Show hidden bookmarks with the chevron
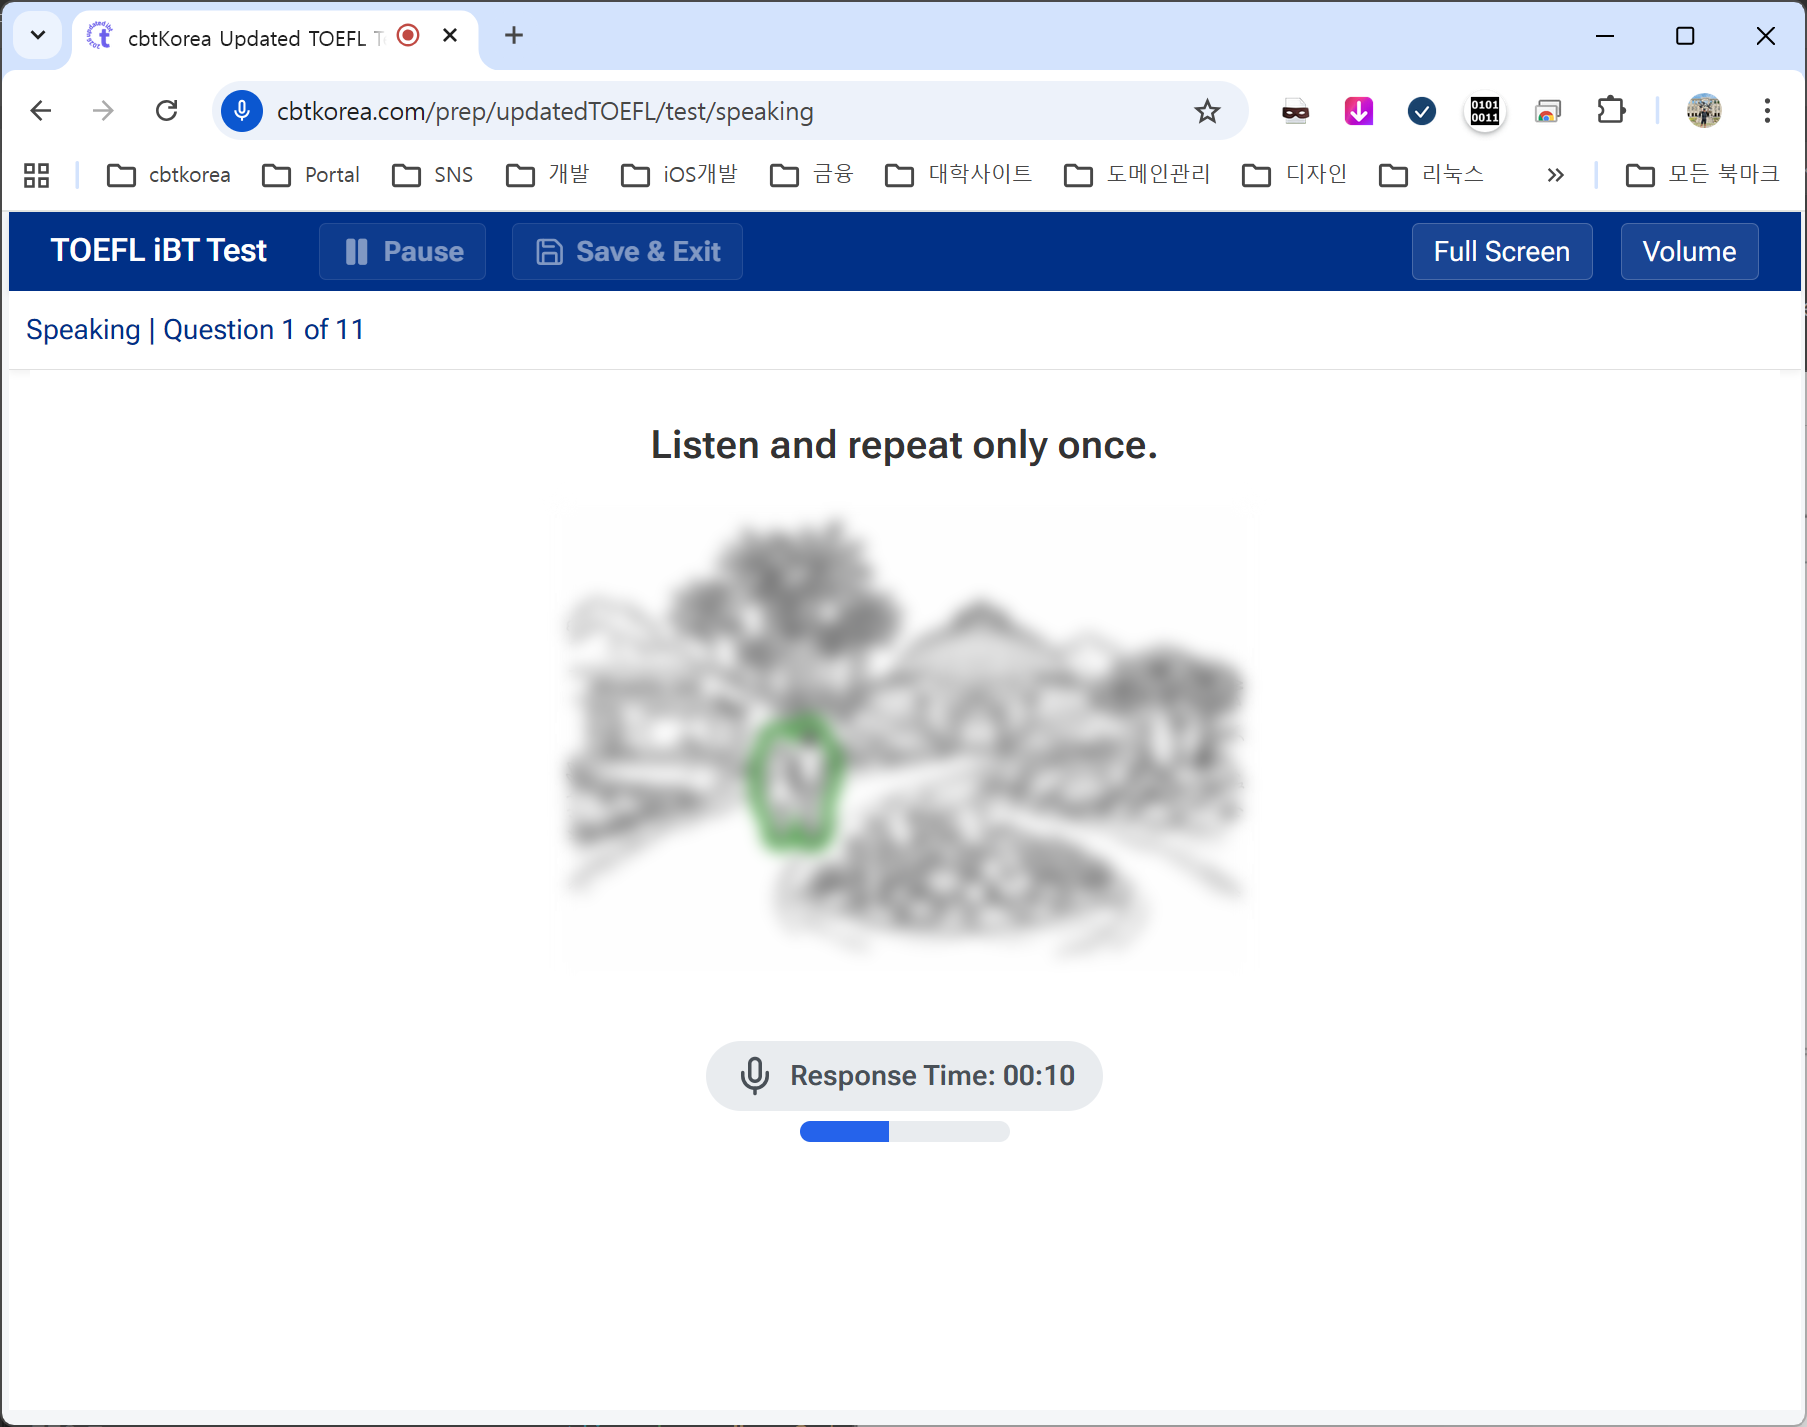Screen dimensions: 1807x1427 click(1555, 175)
